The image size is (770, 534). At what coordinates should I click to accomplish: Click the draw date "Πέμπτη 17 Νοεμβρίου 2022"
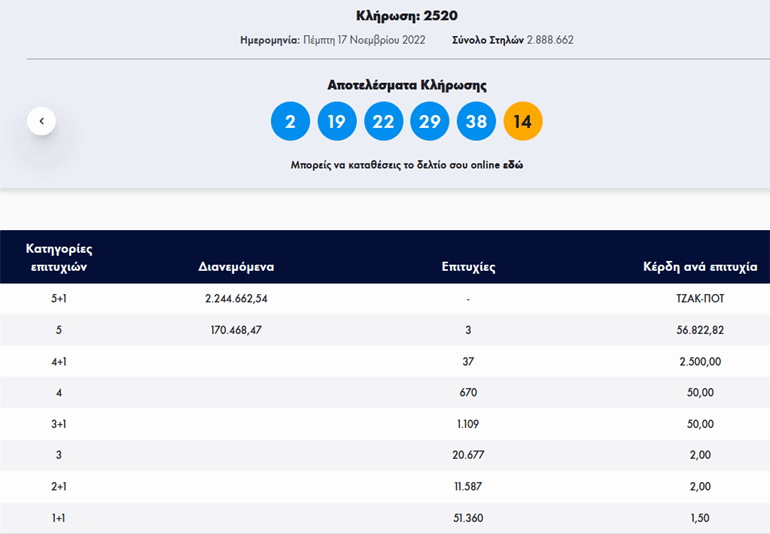point(363,40)
